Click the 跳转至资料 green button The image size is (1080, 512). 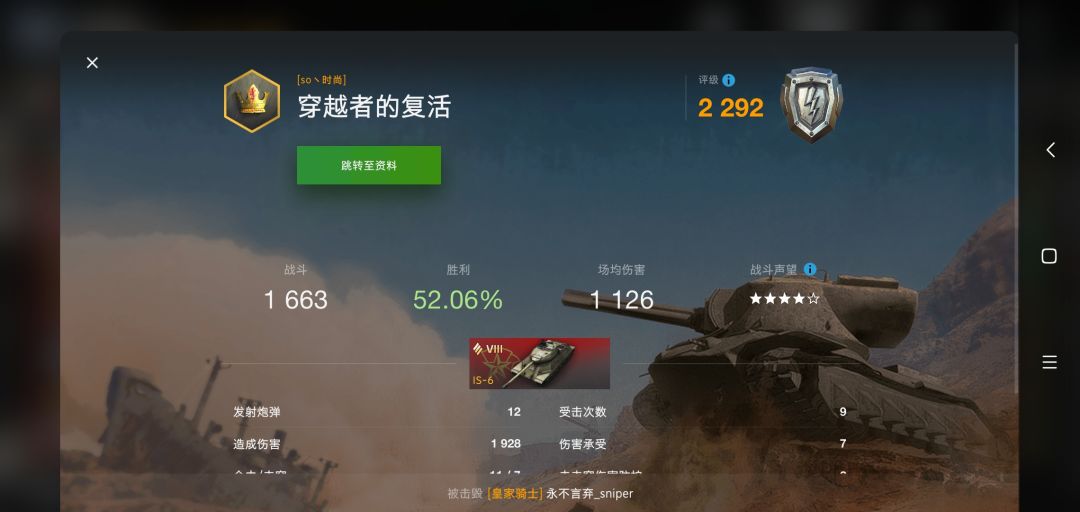(368, 165)
